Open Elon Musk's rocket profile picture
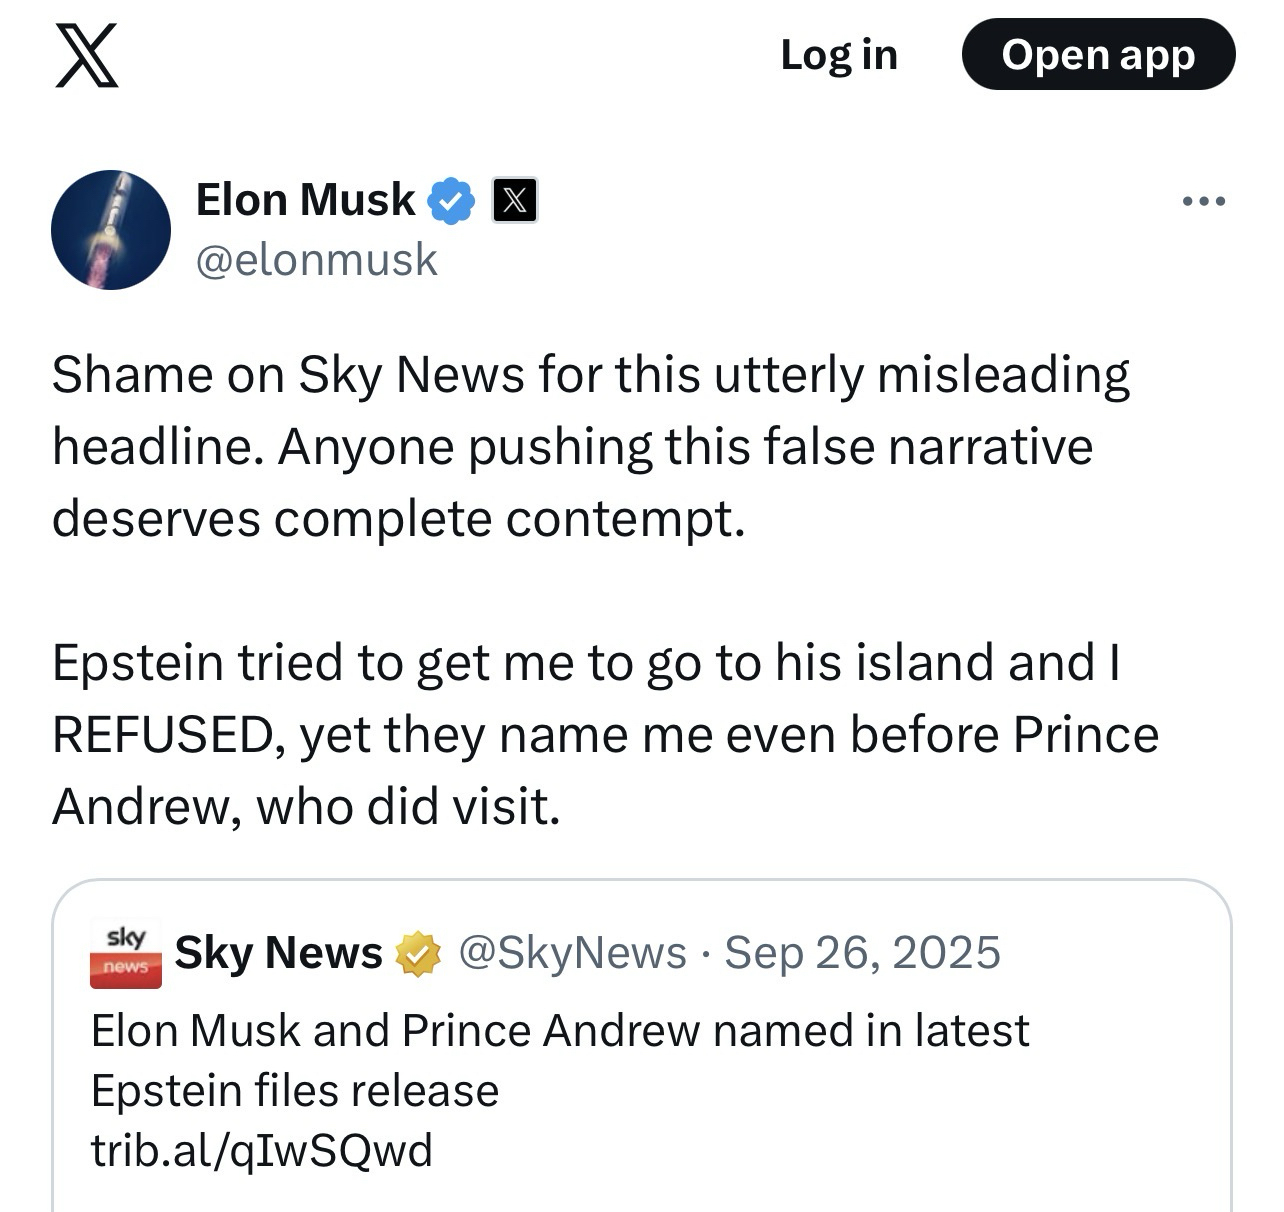Image resolution: width=1284 pixels, height=1212 pixels. (111, 229)
